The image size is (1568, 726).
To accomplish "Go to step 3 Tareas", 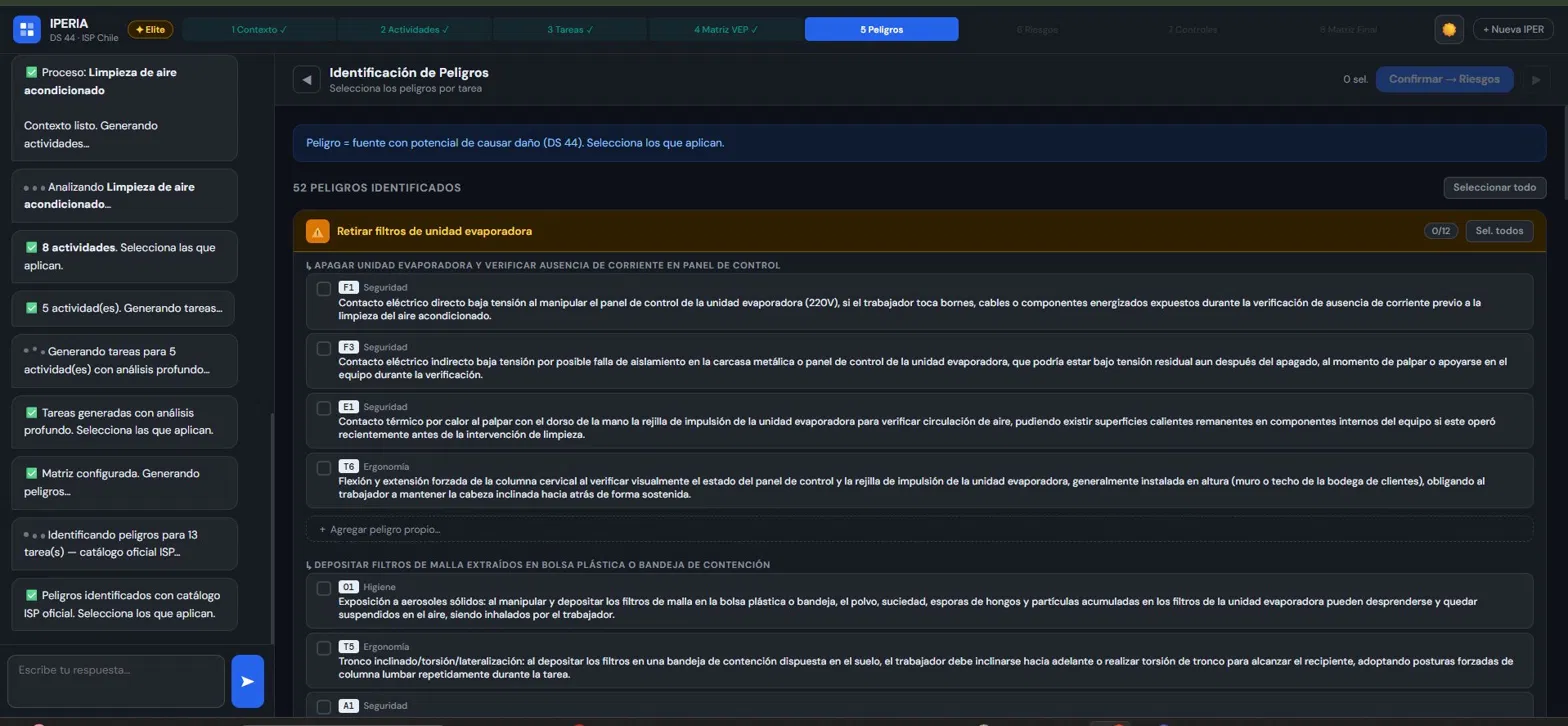I will click(x=570, y=30).
